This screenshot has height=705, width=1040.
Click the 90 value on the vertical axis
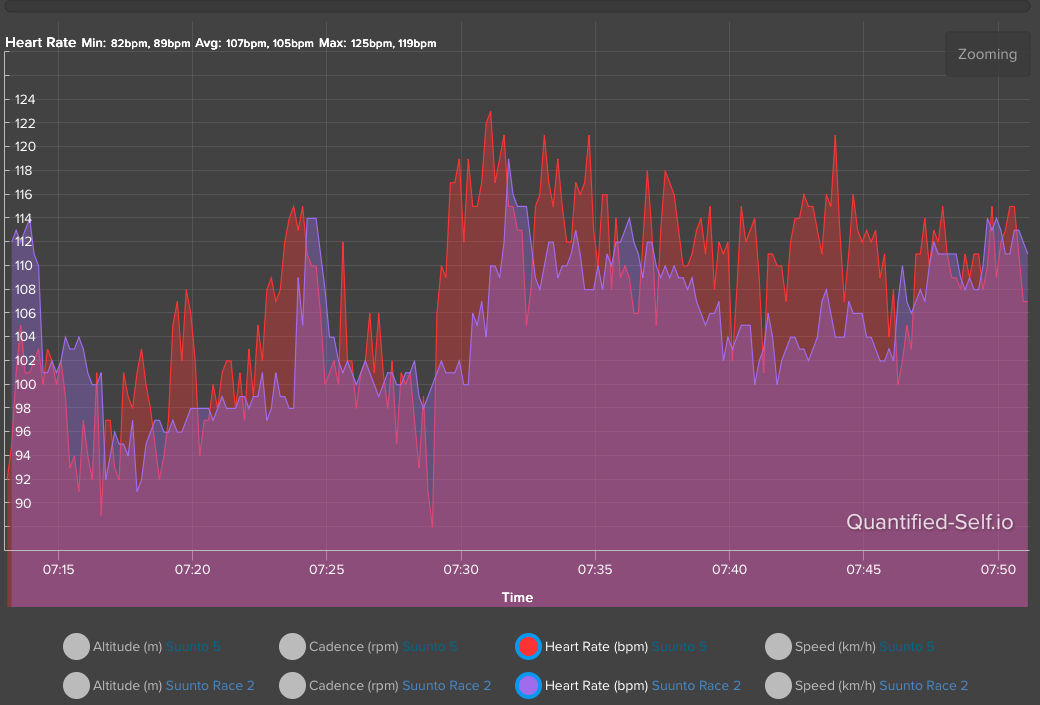24,503
